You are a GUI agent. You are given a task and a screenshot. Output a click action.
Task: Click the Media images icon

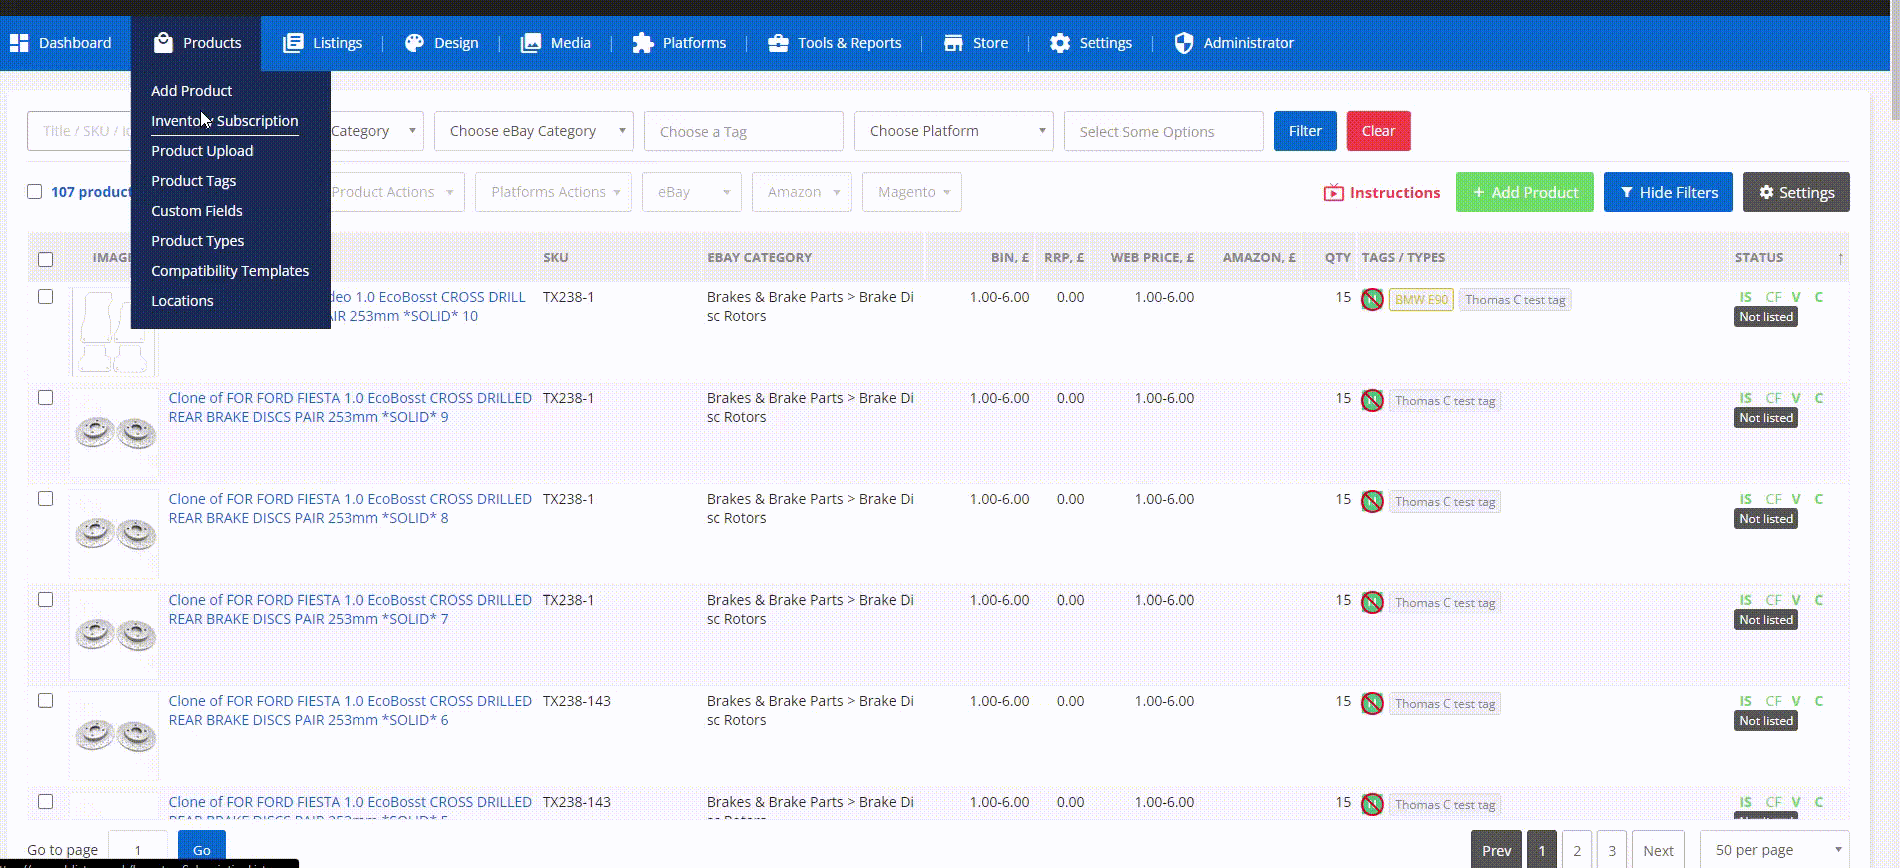point(531,43)
